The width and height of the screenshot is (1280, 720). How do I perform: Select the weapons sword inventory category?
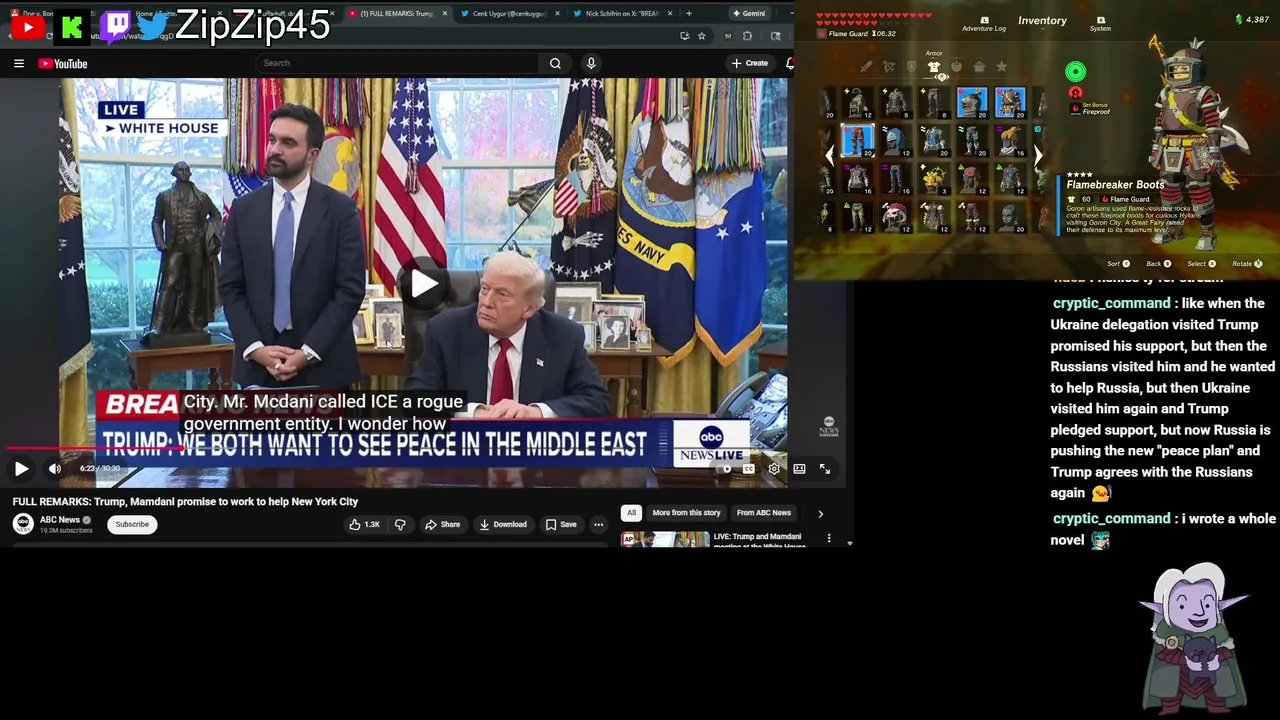click(x=866, y=67)
